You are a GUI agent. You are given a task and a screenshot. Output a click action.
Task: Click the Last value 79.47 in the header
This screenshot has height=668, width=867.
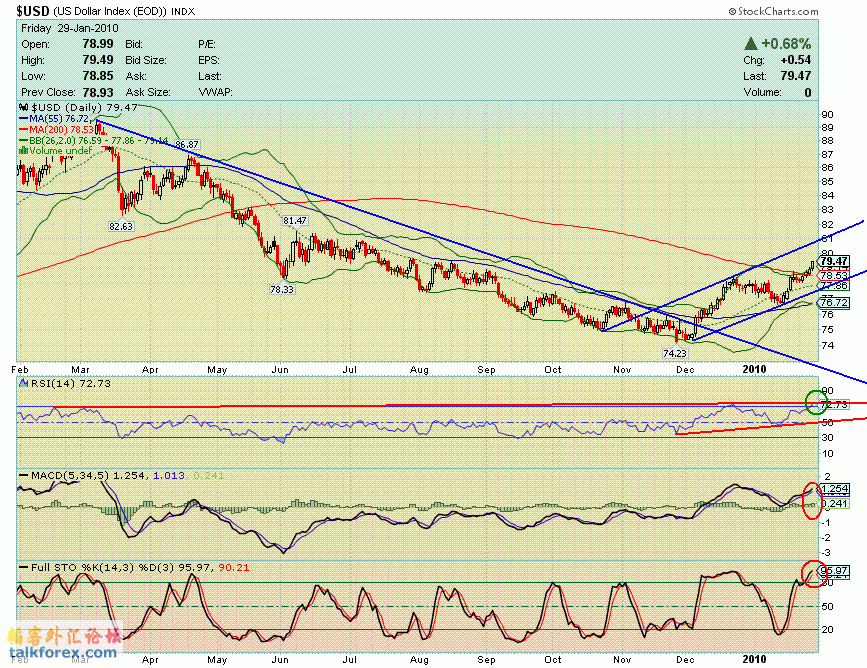(x=796, y=76)
